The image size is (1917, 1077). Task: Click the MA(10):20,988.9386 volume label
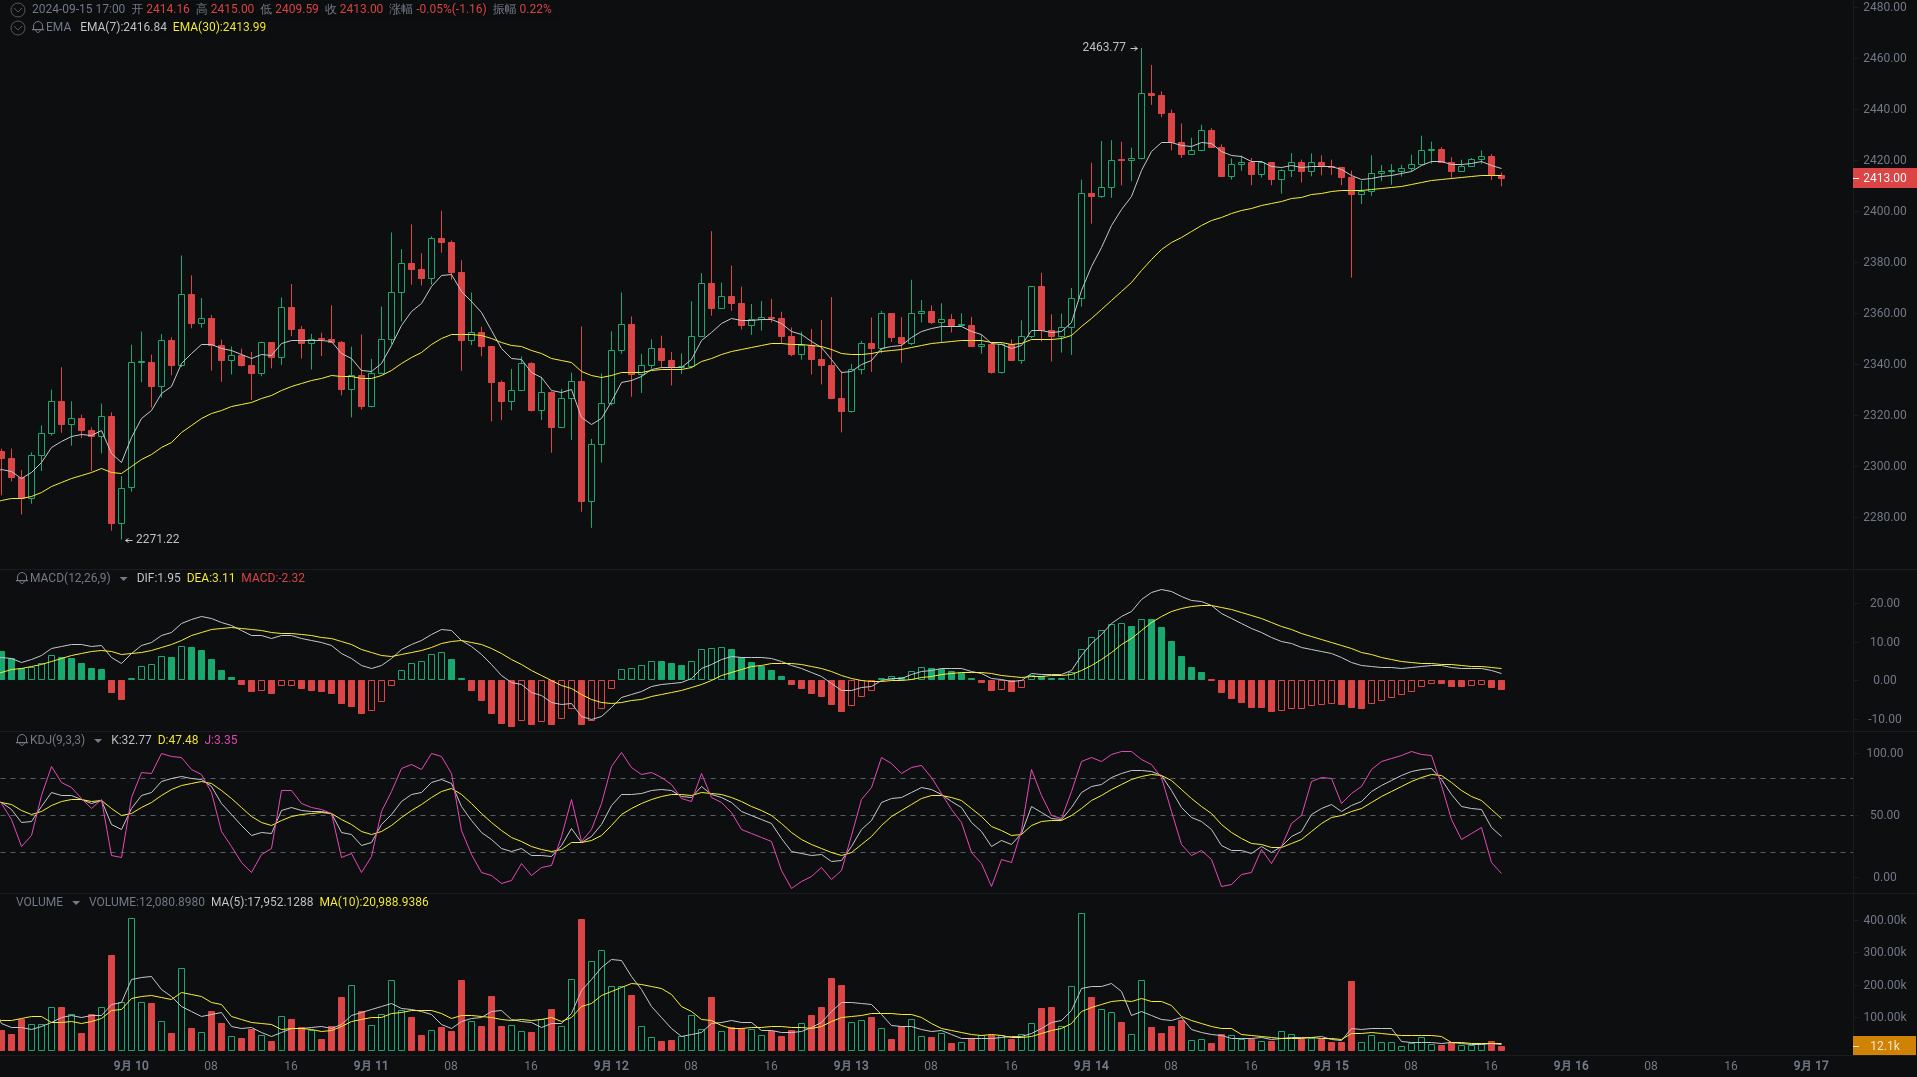[x=374, y=902]
